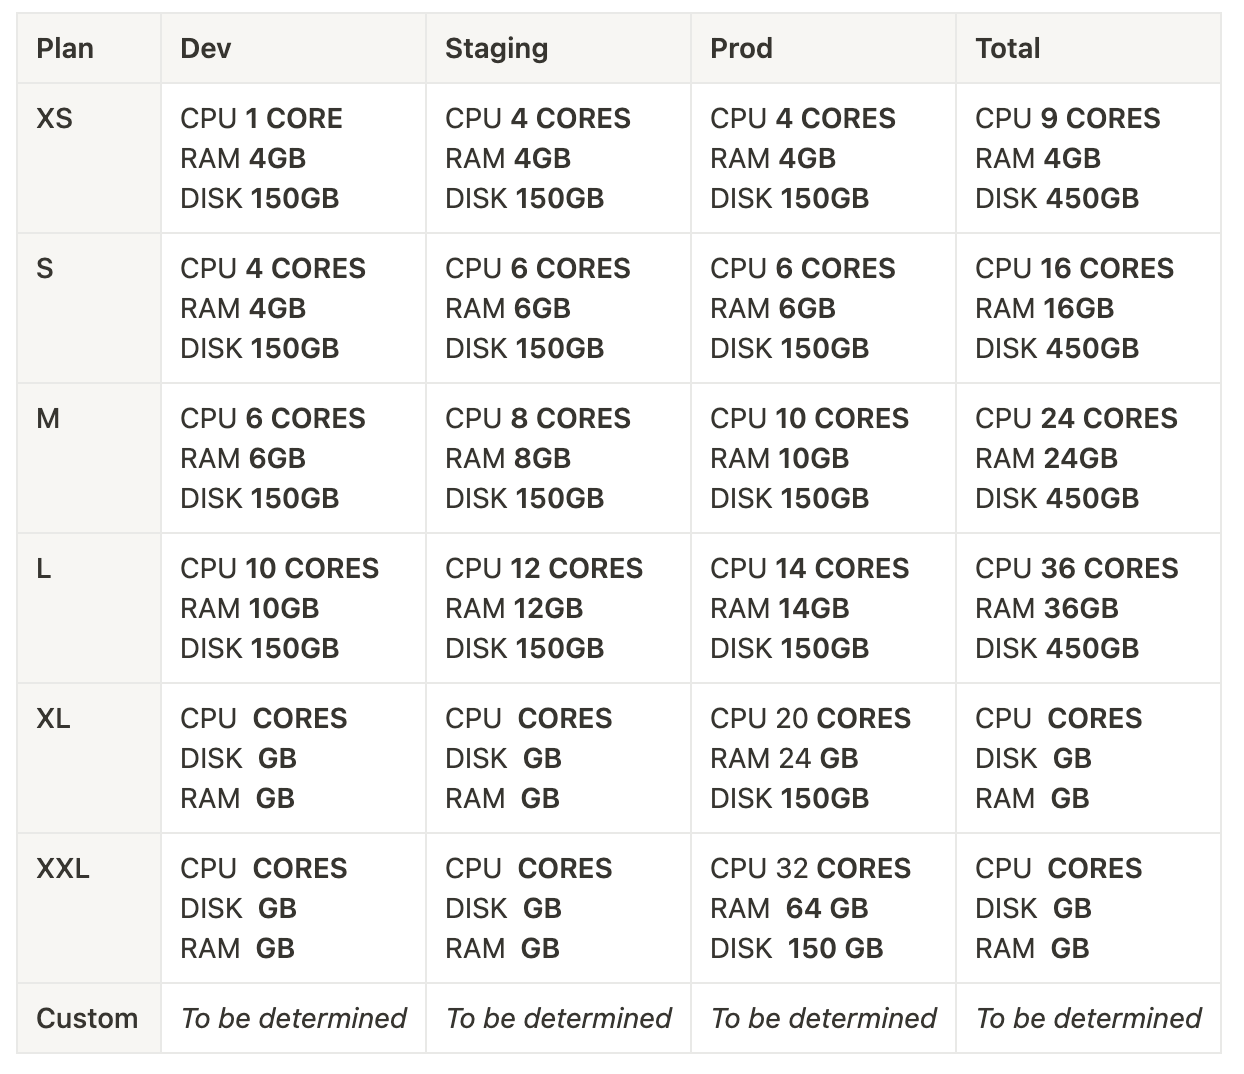Screen dimensions: 1244x1074
Task: Select the XXL plan row label
Action: pos(89,908)
